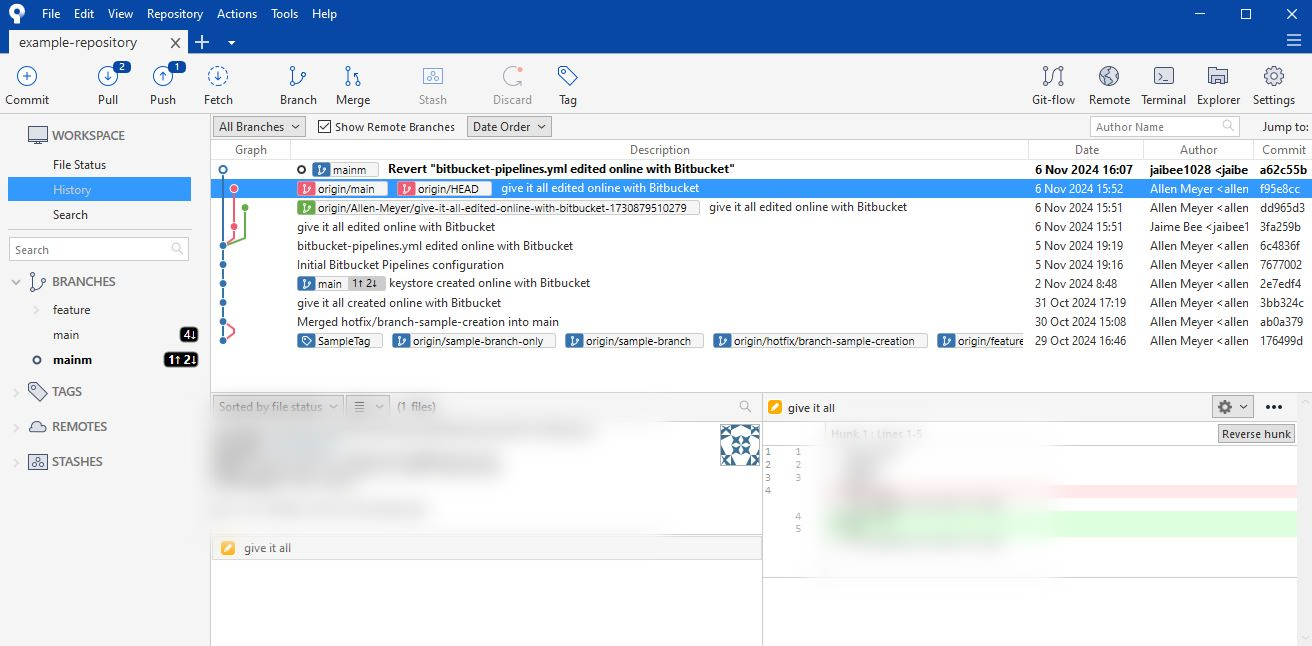Viewport: 1312px width, 646px height.
Task: Push commits with the Push icon
Action: click(163, 77)
